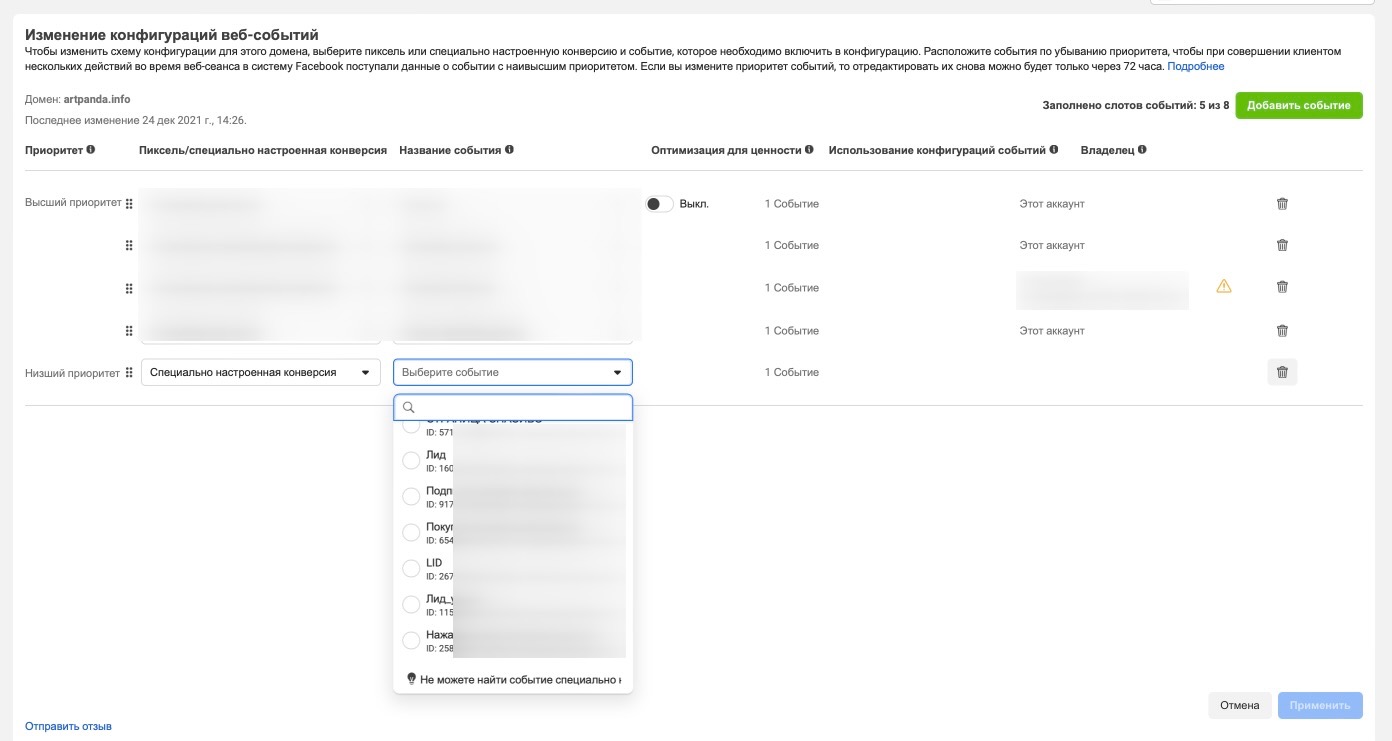Collapse the Выберите событие dropdown
The height and width of the screenshot is (741, 1392).
(513, 372)
